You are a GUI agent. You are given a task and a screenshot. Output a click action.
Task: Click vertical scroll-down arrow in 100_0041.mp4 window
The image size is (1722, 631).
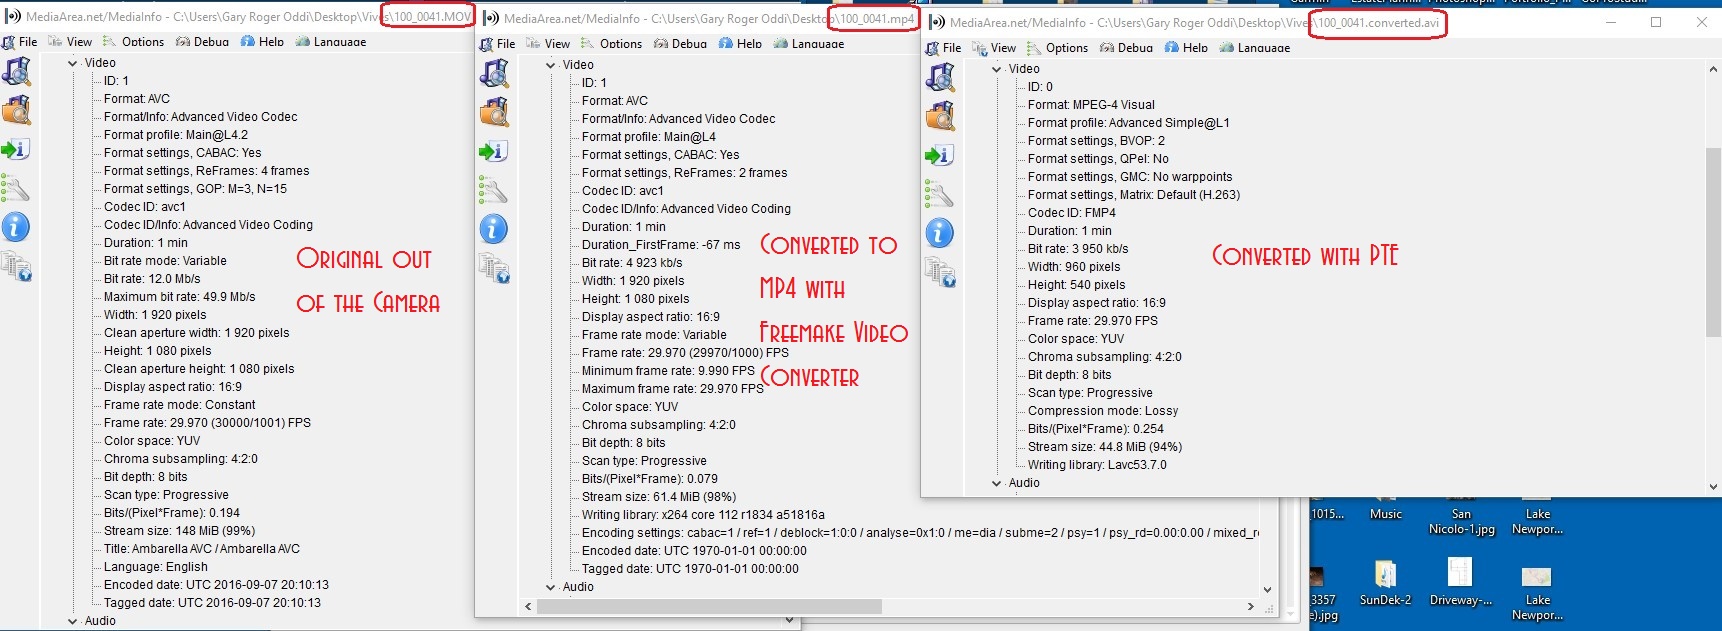(x=1267, y=590)
